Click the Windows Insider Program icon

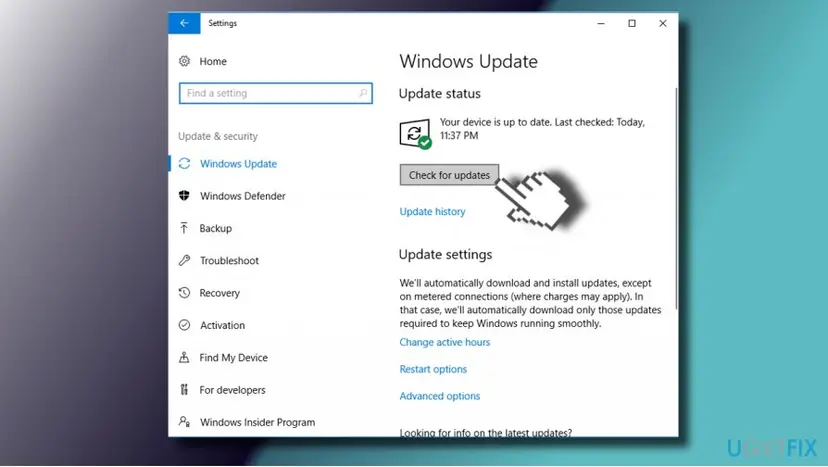coord(184,422)
